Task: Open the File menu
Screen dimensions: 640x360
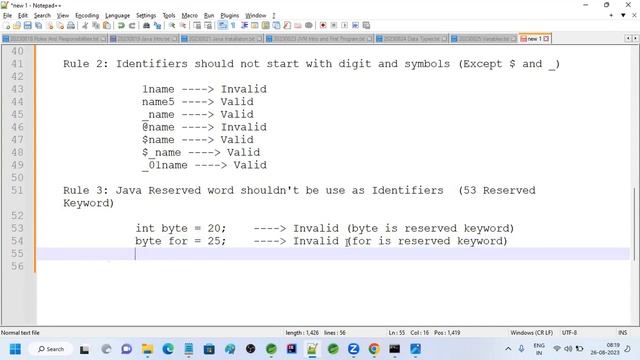Action: coord(7,16)
